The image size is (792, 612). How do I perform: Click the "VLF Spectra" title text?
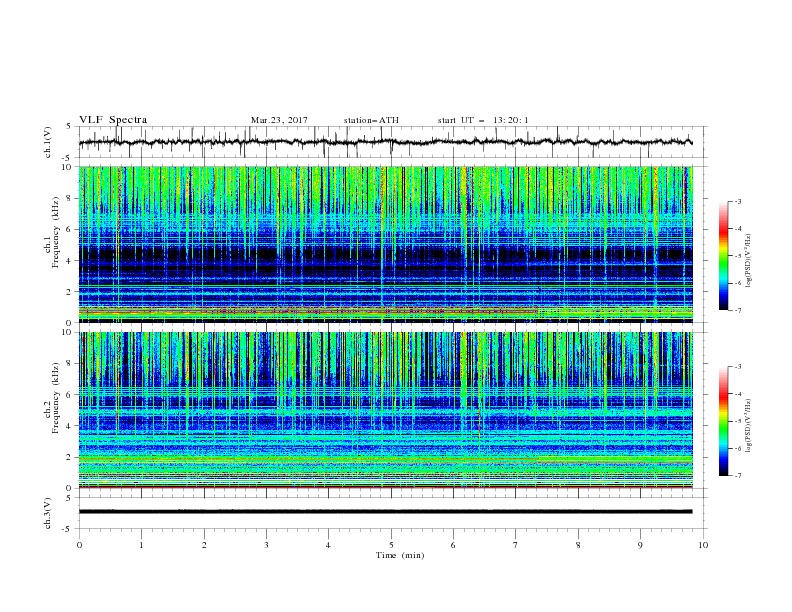pos(113,120)
